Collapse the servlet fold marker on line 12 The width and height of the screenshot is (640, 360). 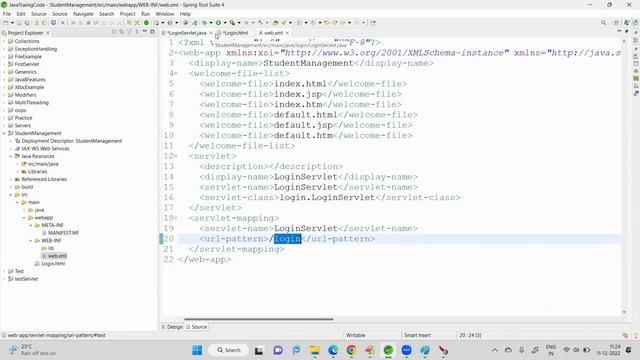coord(176,156)
